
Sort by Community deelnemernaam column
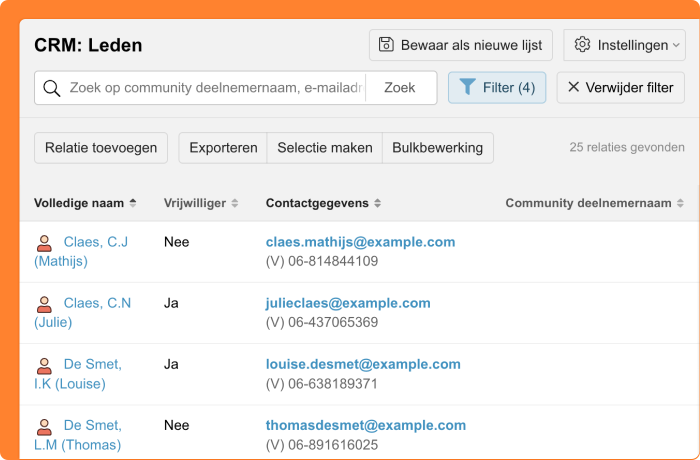click(680, 204)
